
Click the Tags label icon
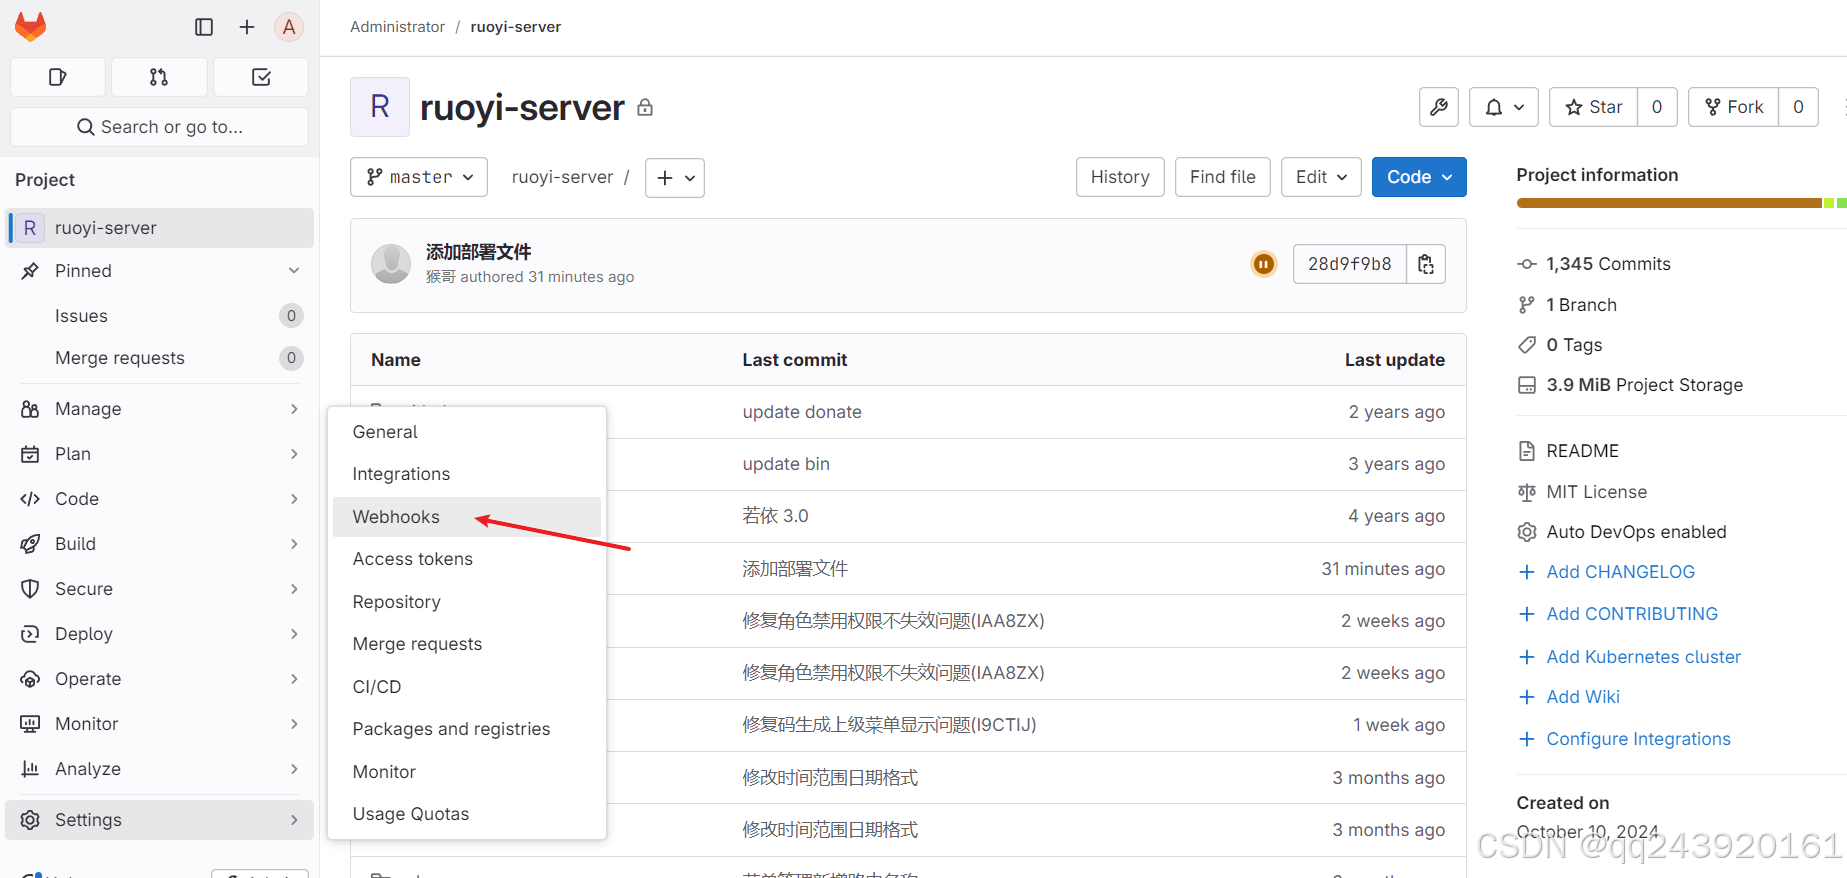click(1527, 345)
